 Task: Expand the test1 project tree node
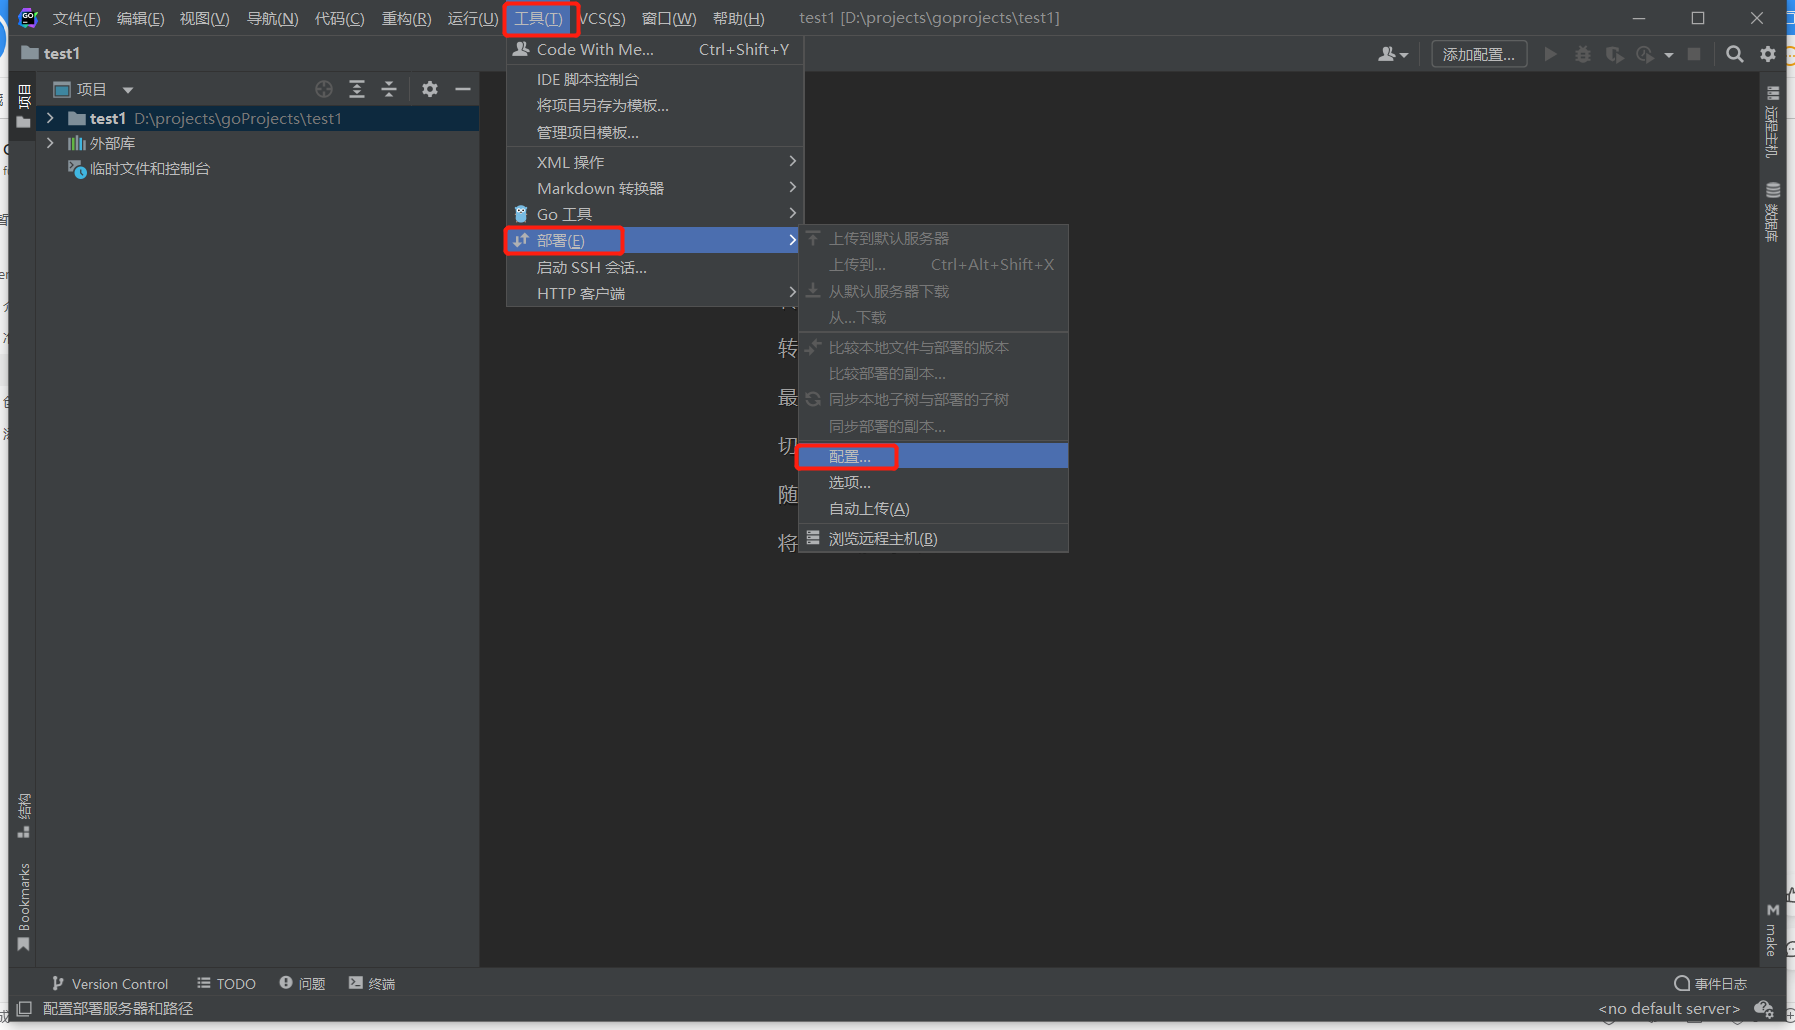pyautogui.click(x=50, y=118)
